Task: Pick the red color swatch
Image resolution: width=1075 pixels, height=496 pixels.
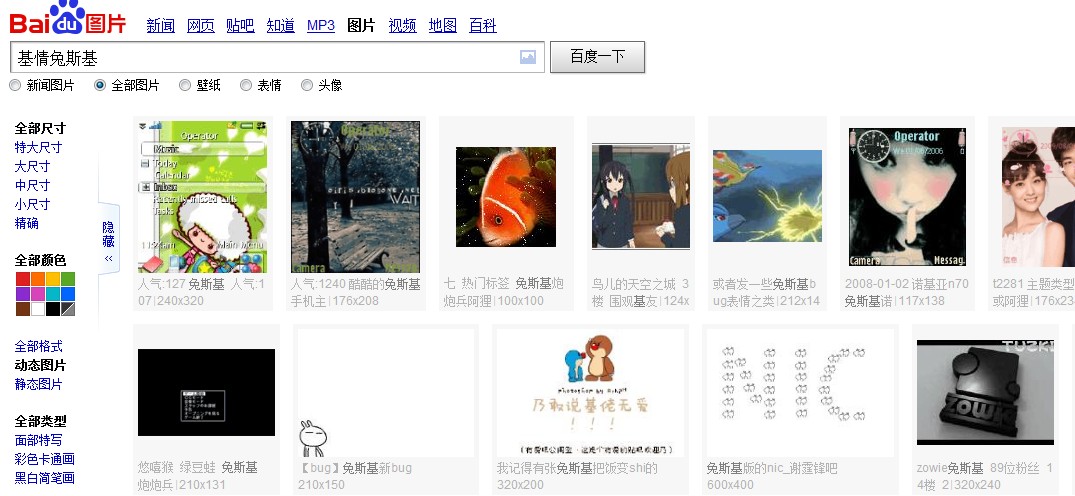Action: [x=23, y=279]
